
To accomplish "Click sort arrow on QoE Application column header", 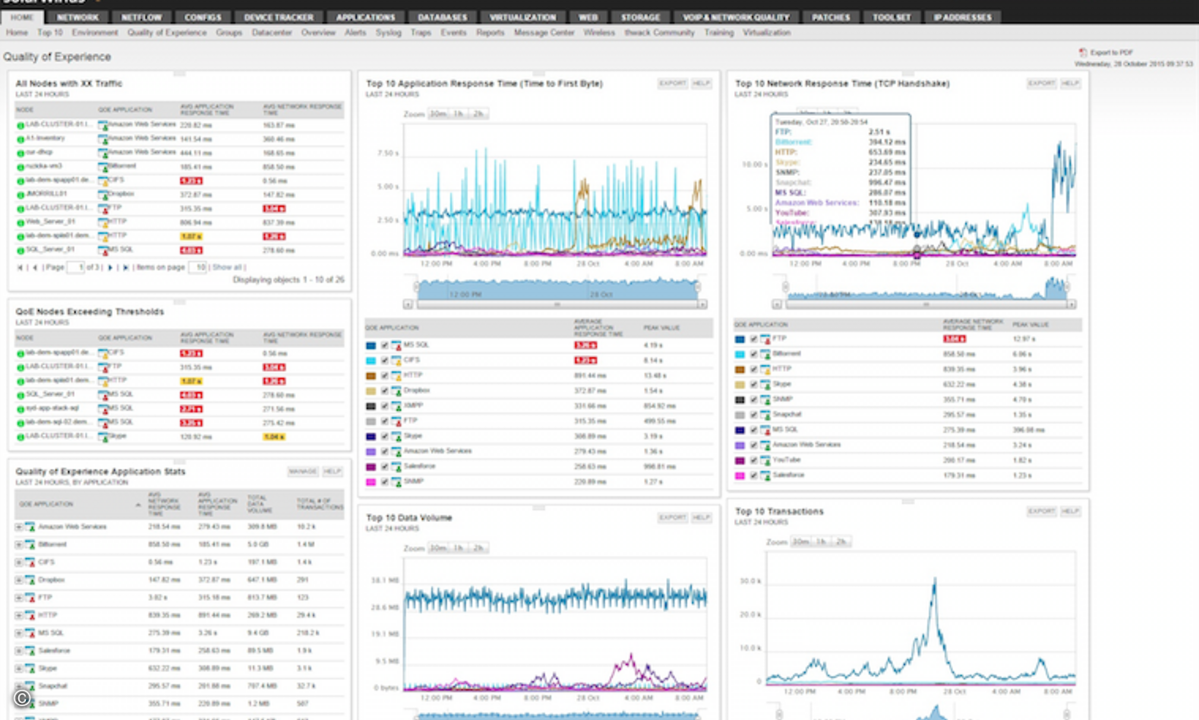I will (138, 504).
